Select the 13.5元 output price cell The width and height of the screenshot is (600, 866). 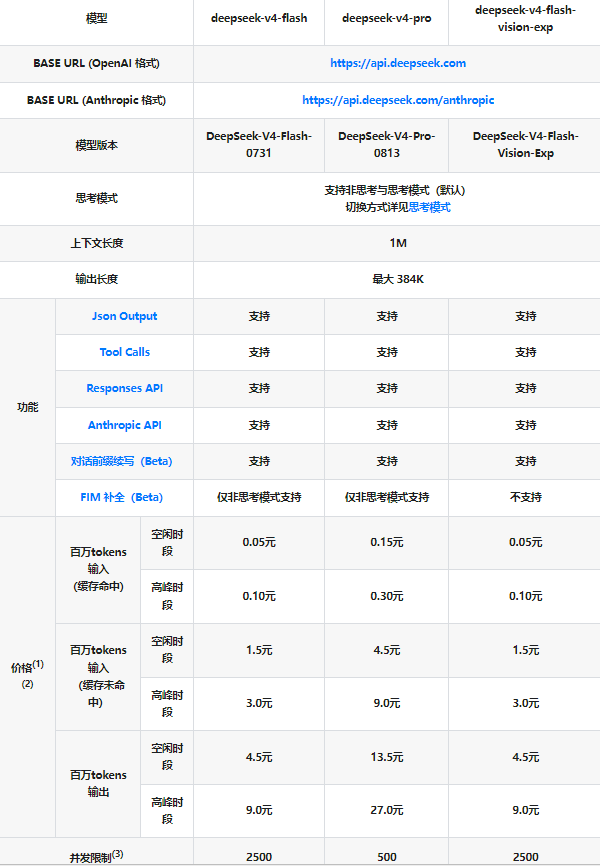(387, 757)
